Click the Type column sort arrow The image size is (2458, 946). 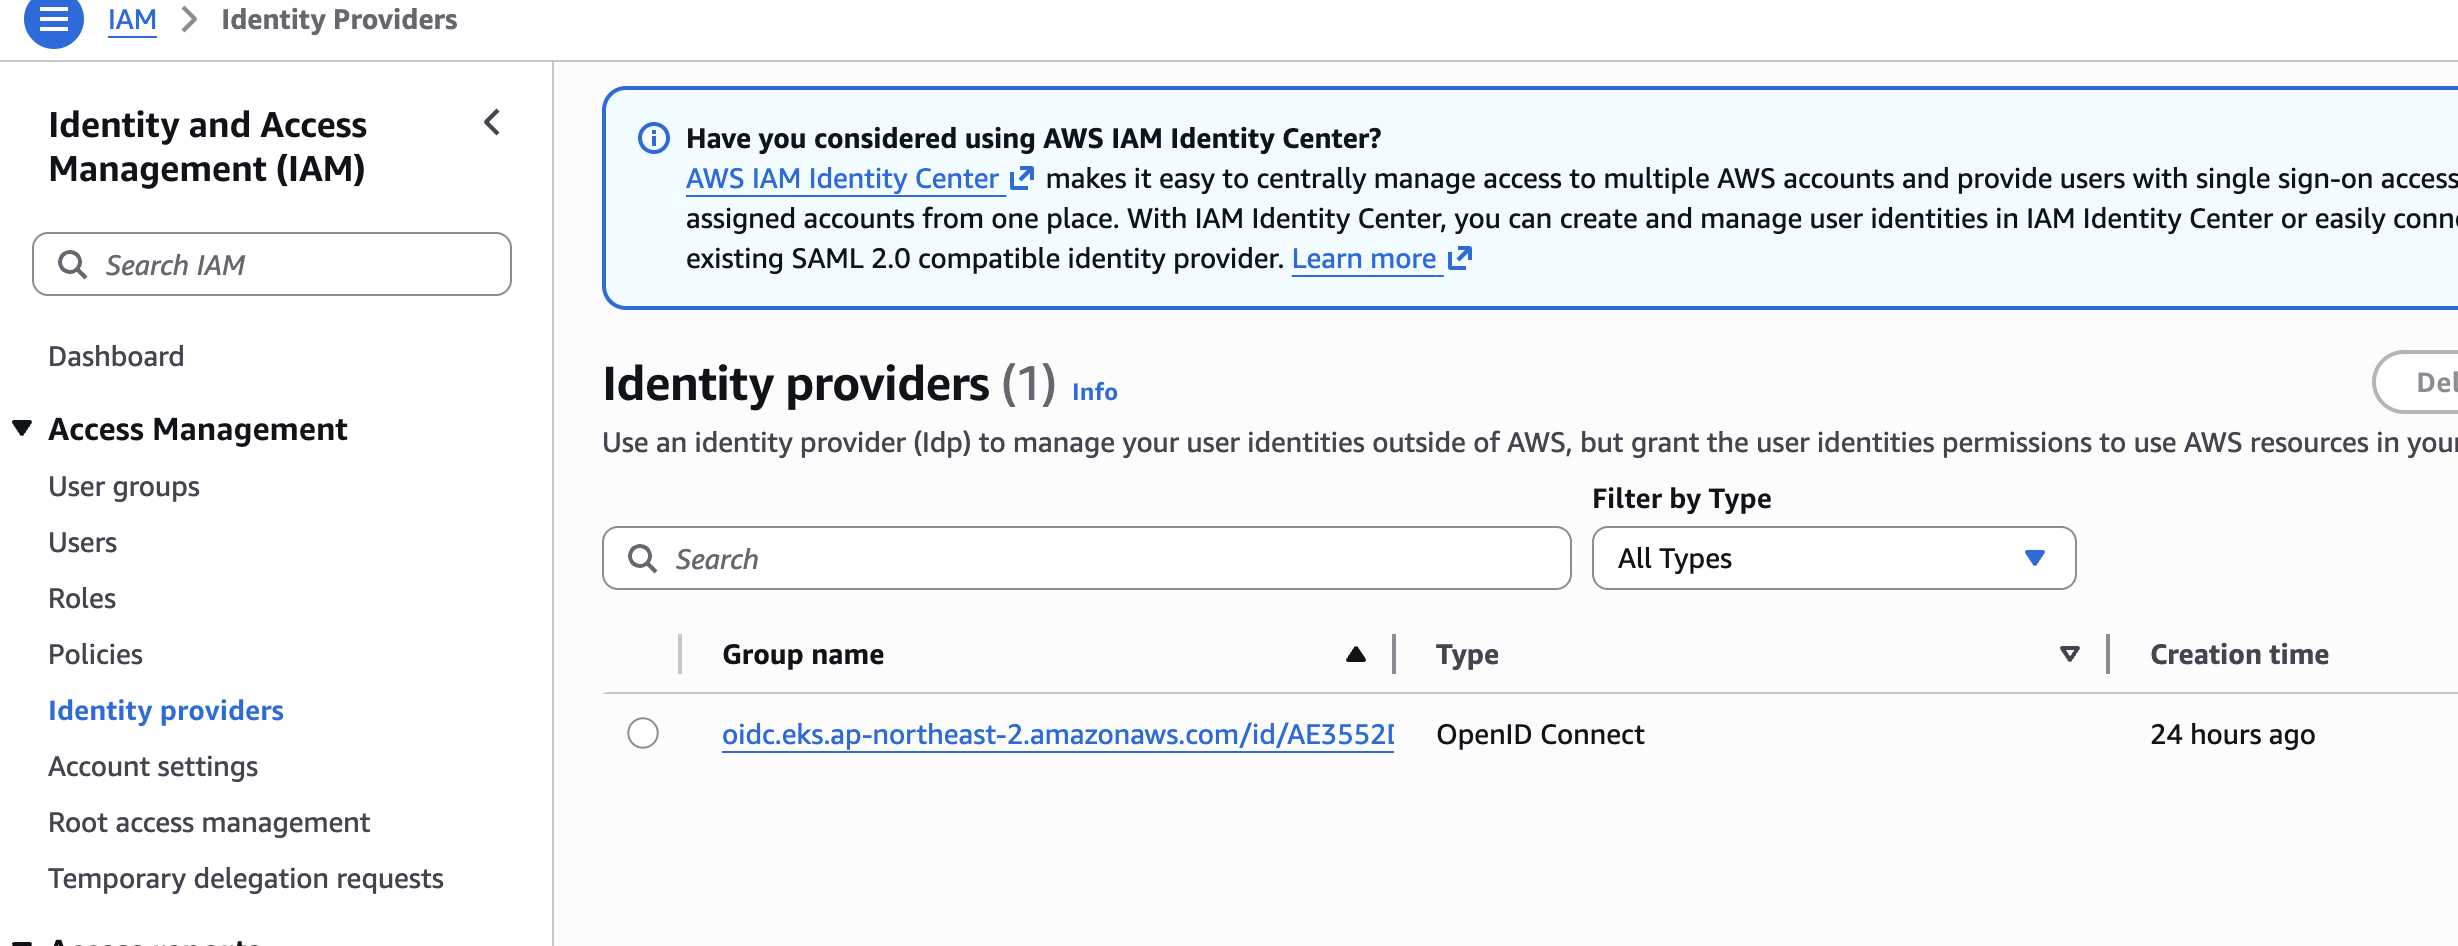pos(2069,654)
